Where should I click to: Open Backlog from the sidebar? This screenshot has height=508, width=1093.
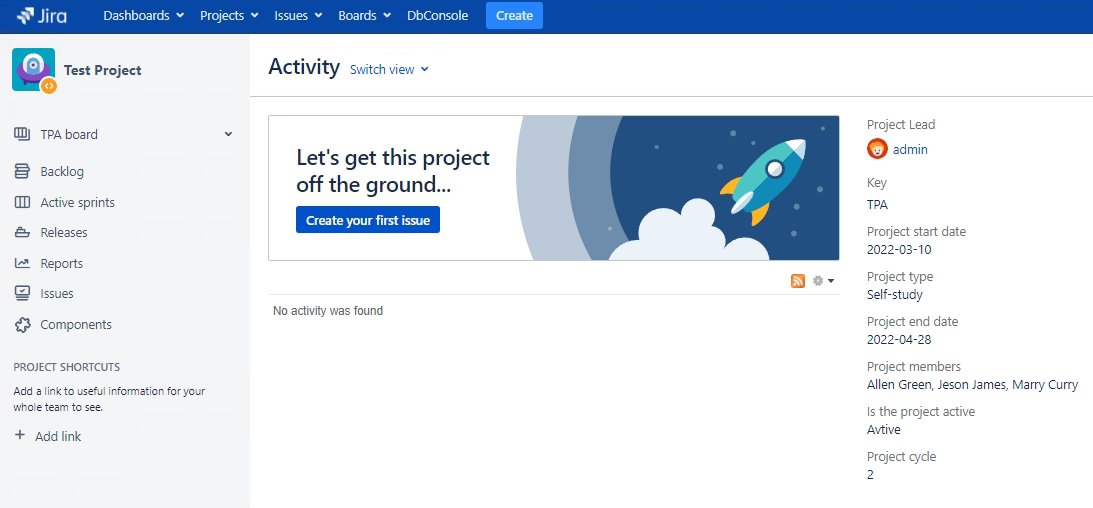[x=62, y=171]
